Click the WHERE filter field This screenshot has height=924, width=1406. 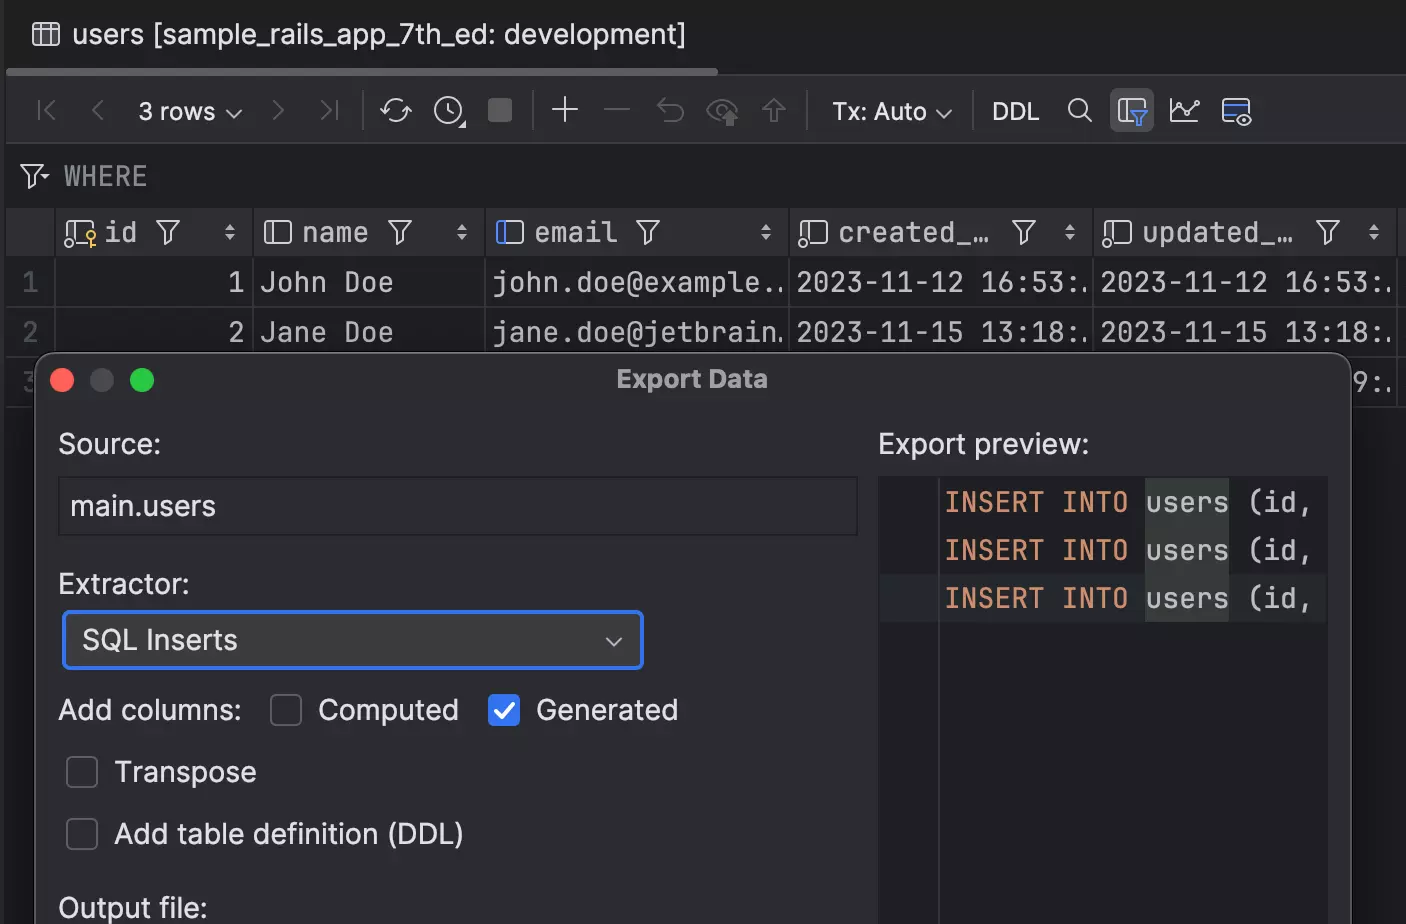point(400,177)
